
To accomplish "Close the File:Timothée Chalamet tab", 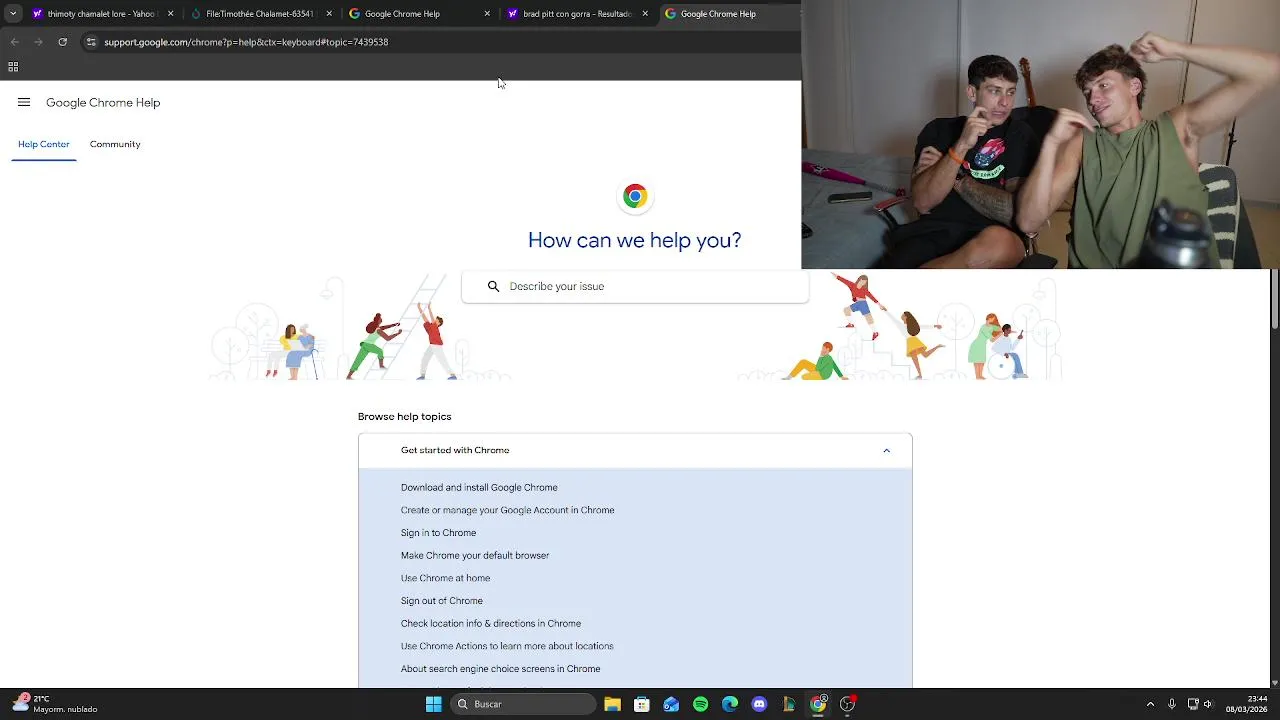I will point(329,14).
